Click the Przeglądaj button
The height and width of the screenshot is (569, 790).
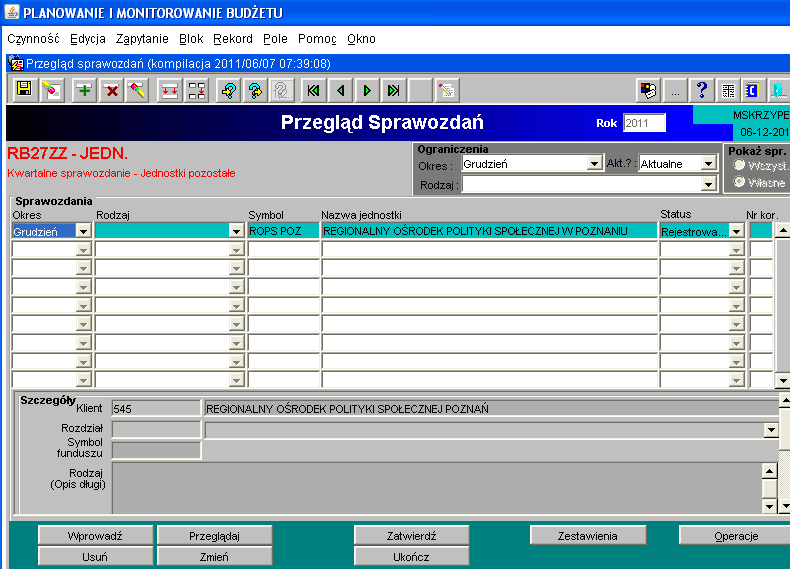tap(214, 536)
